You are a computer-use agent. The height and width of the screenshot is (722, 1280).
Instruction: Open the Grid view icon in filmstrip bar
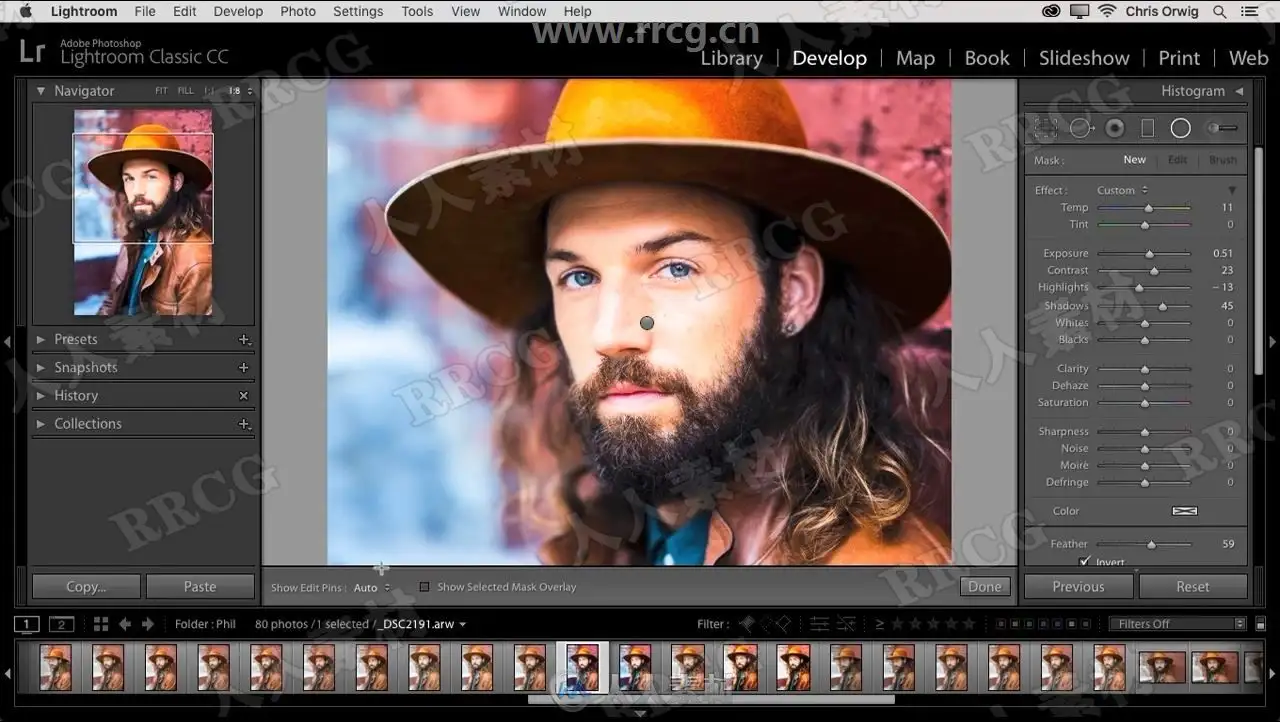point(101,624)
